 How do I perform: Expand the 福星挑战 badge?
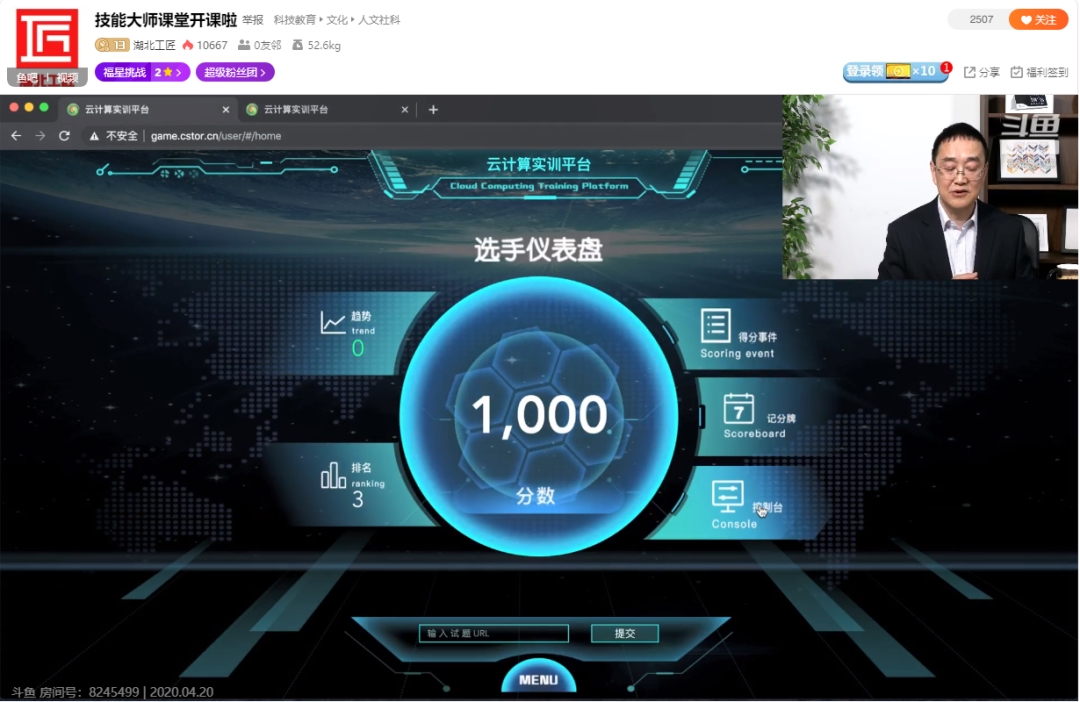click(x=141, y=72)
